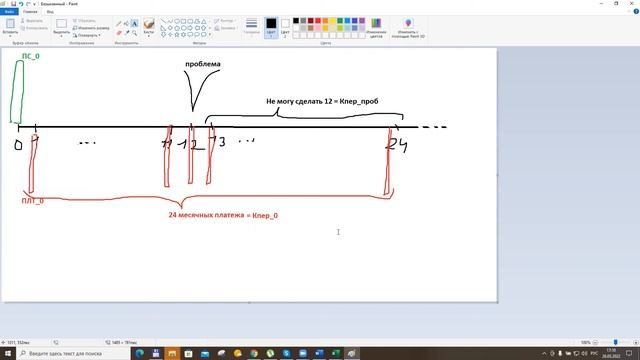The image size is (640, 360).
Task: Choose the Line shape
Action: (x=163, y=21)
